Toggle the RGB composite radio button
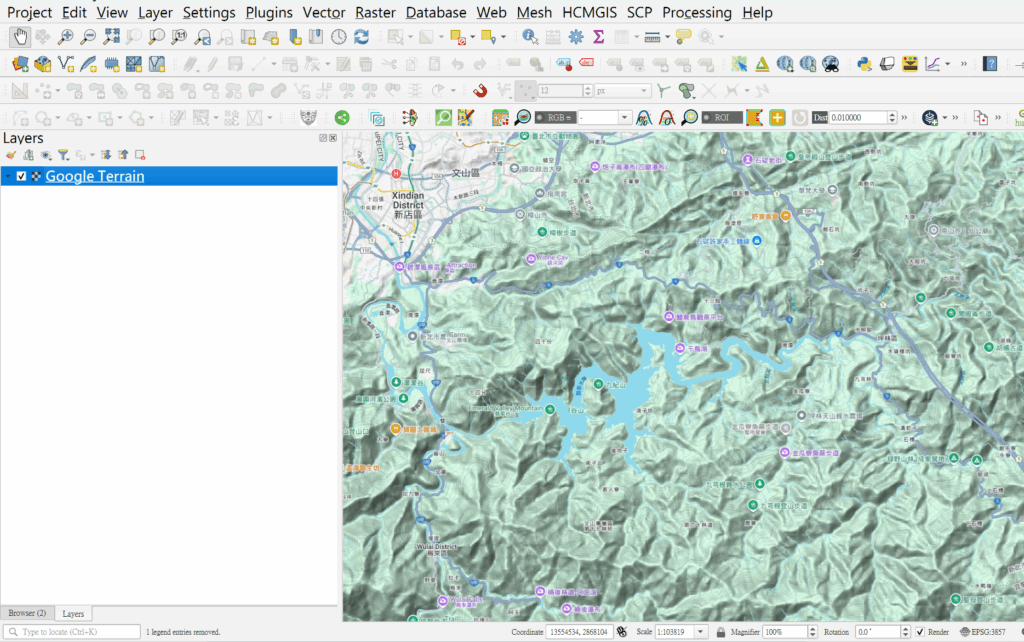Screen dimensions: 1024x642 click(x=540, y=118)
